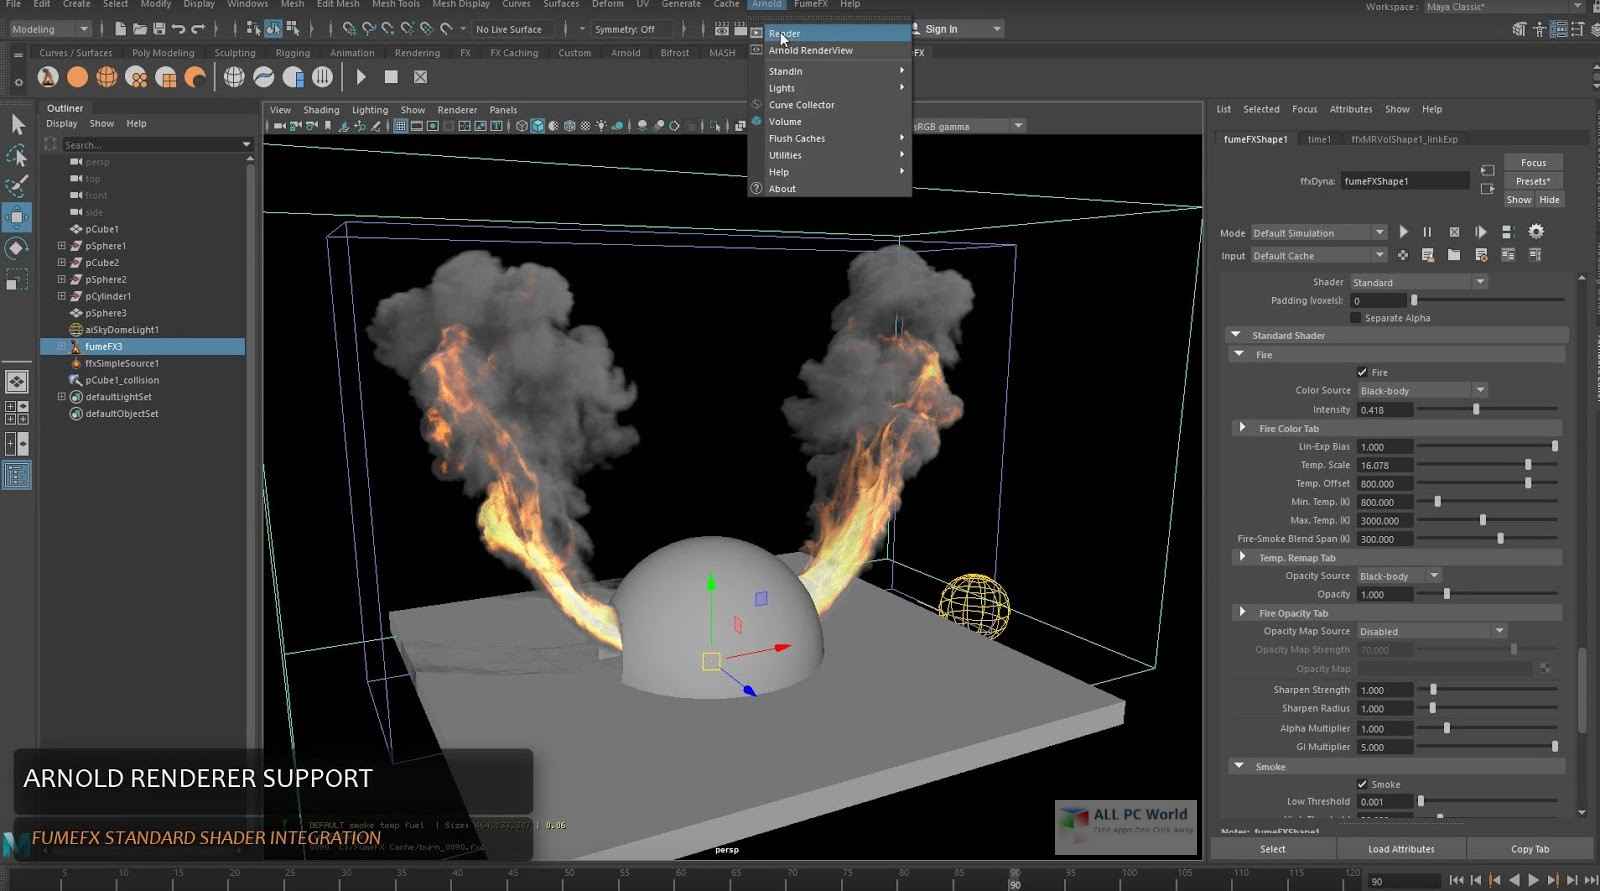Choose Arnold RenderView from the Arnold menu
Image resolution: width=1600 pixels, height=891 pixels.
click(810, 50)
